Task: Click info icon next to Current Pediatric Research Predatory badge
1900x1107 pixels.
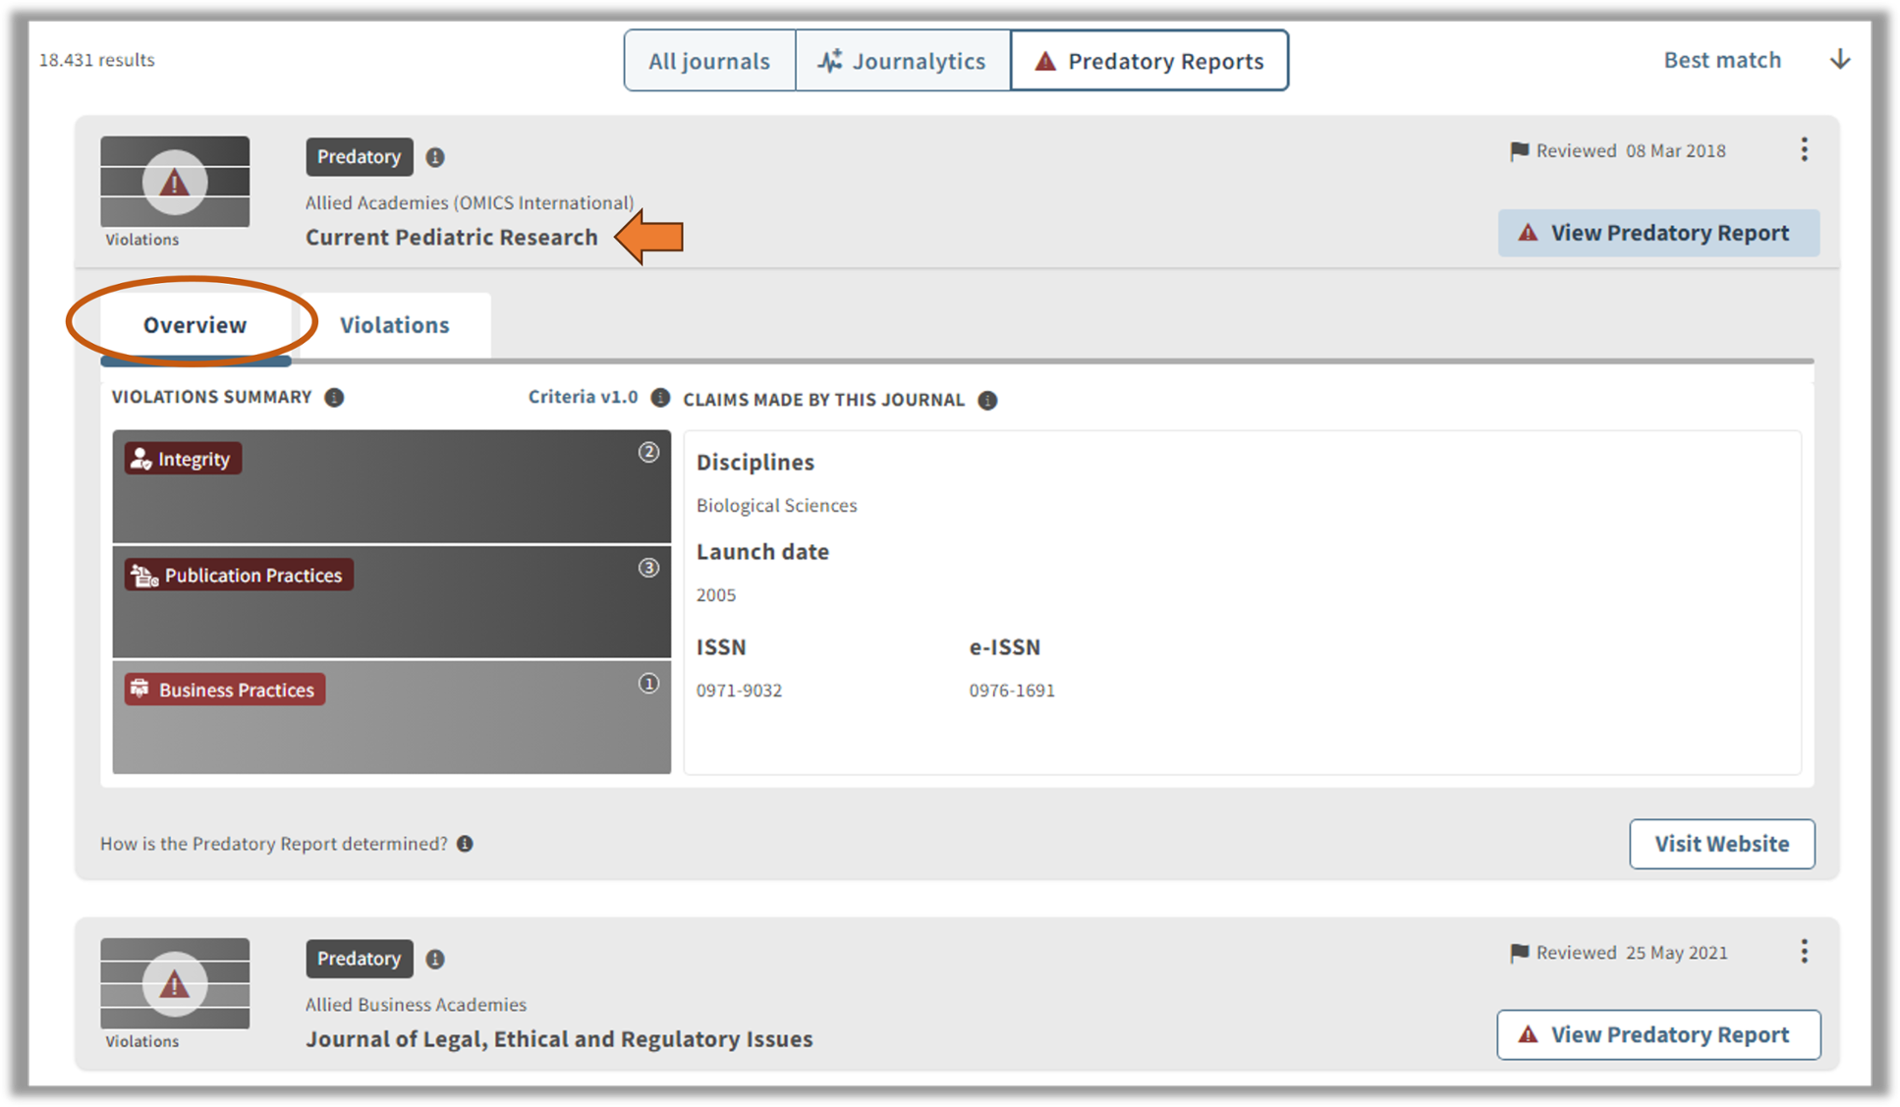Action: [x=435, y=157]
